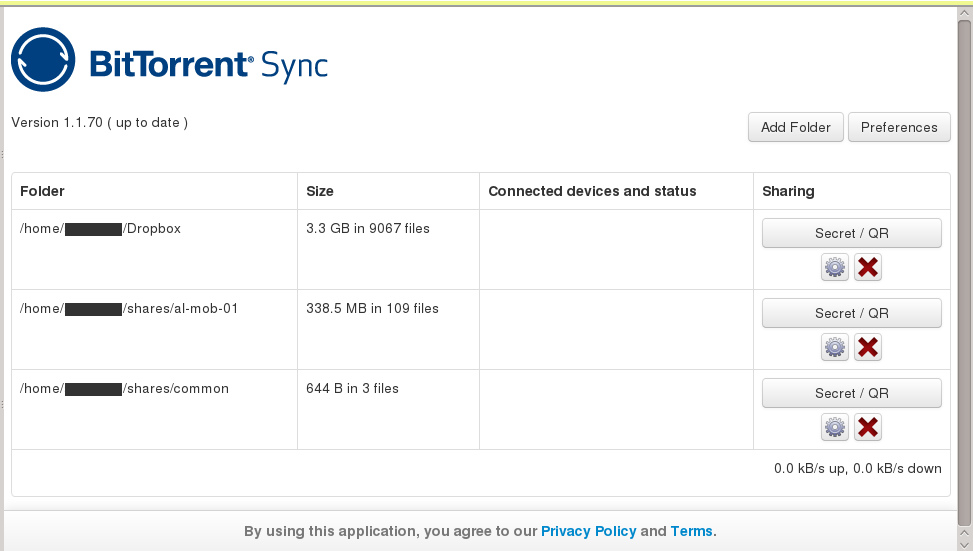Select the Dropbox folder path text
The height and width of the screenshot is (551, 973).
tap(101, 229)
